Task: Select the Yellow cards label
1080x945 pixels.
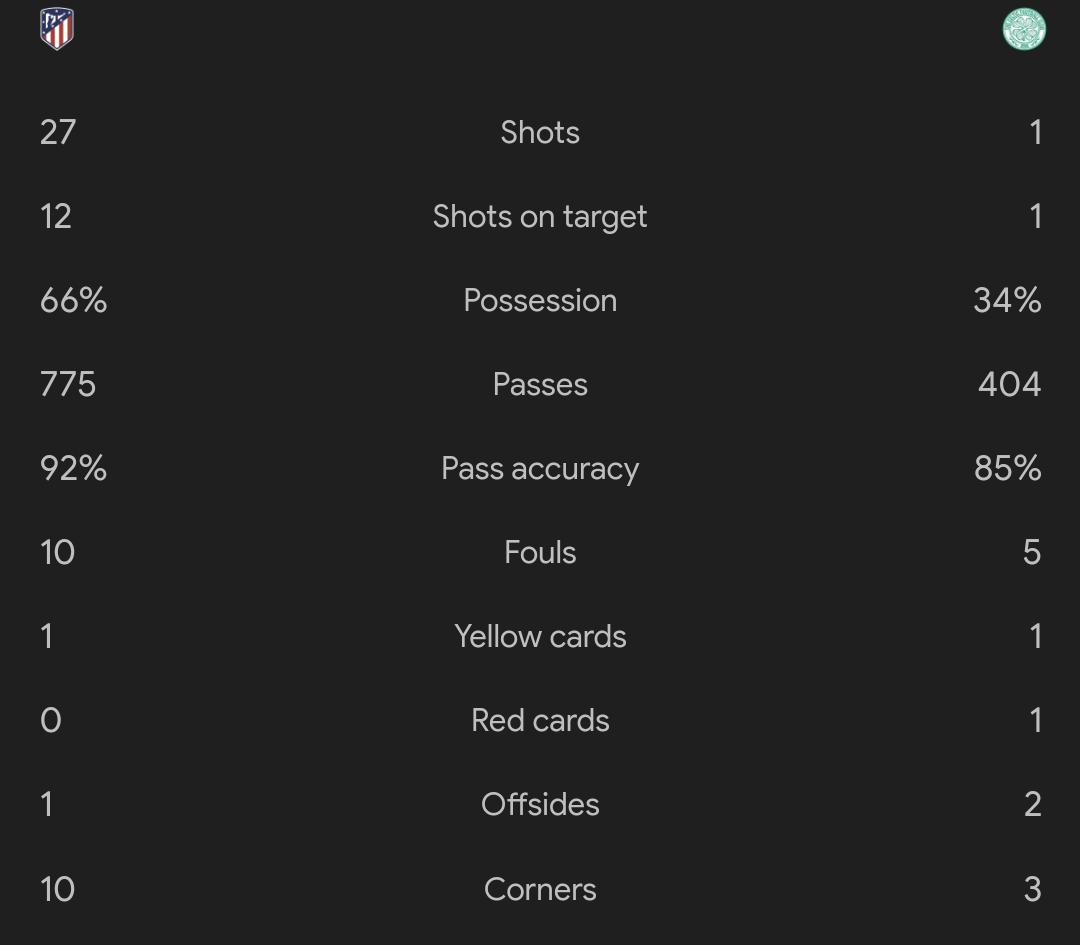Action: click(x=540, y=636)
